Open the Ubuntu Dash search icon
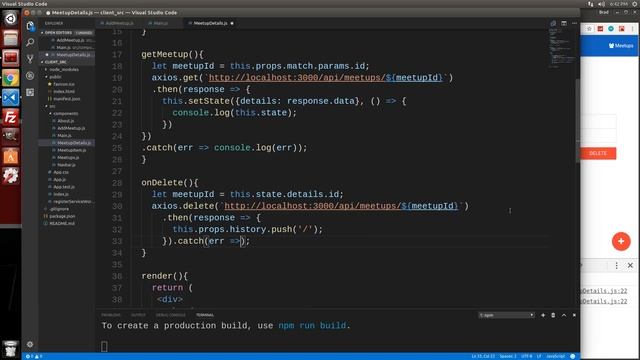640x360 pixels. [11, 19]
